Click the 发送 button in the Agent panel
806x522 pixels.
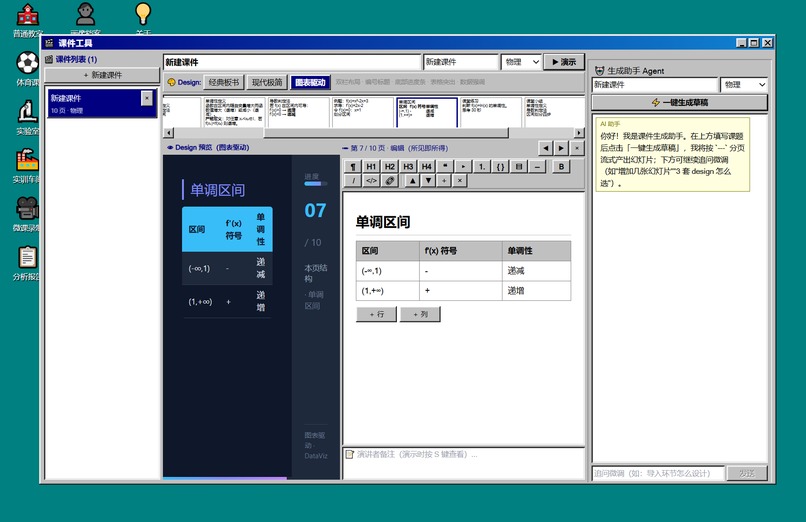[x=747, y=473]
